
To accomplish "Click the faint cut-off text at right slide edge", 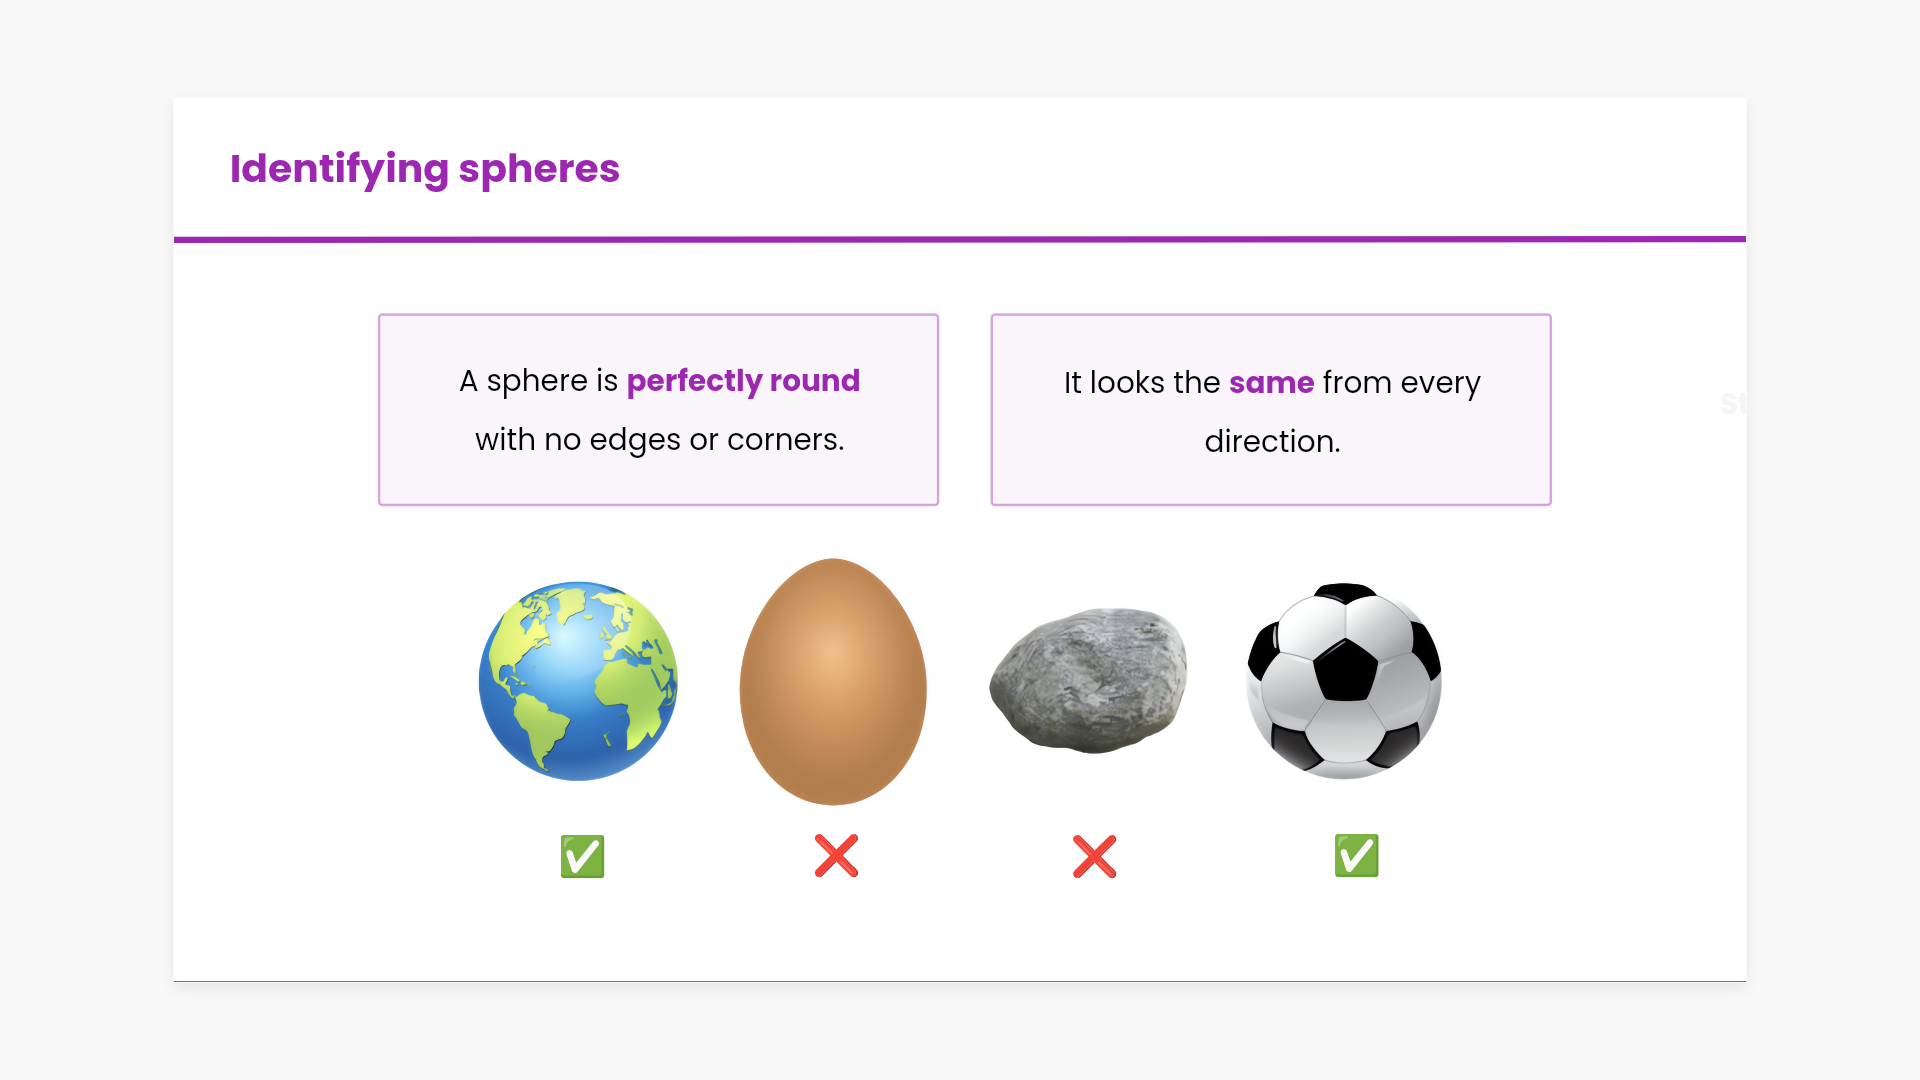I will (x=1733, y=403).
